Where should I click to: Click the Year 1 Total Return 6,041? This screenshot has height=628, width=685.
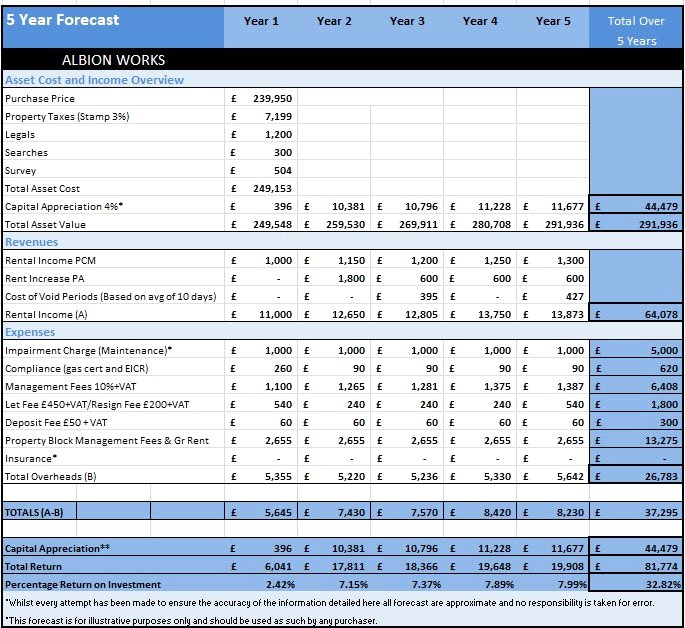[x=278, y=566]
